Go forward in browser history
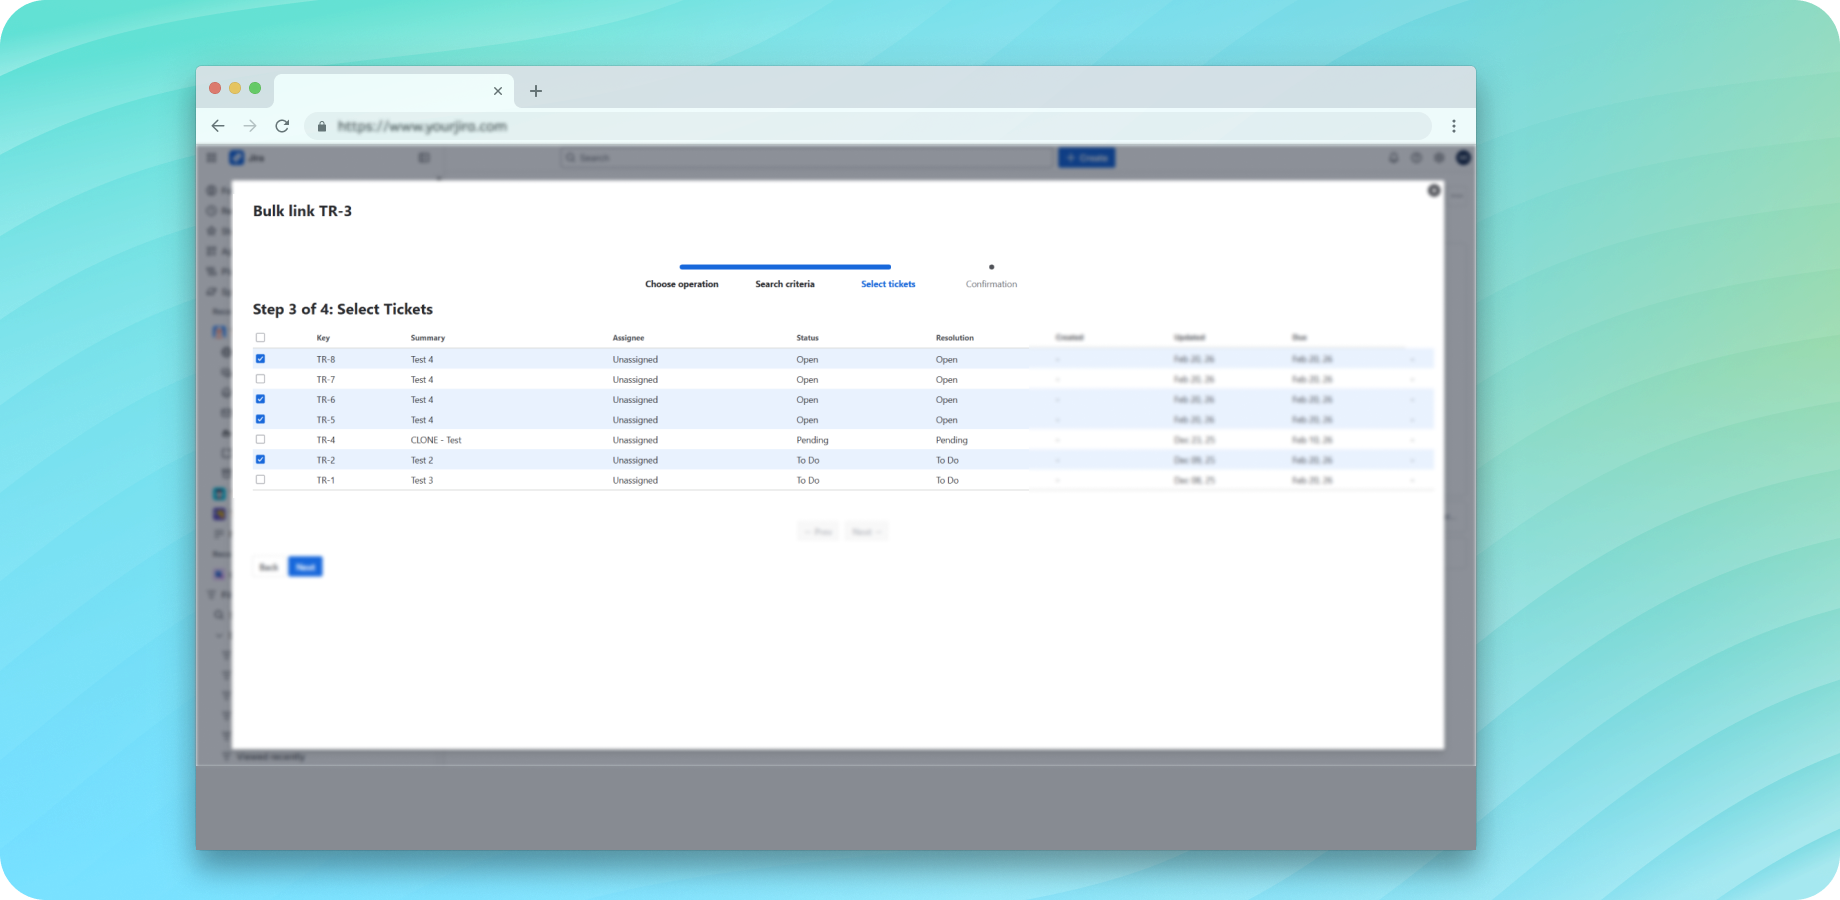The width and height of the screenshot is (1840, 900). (x=250, y=126)
